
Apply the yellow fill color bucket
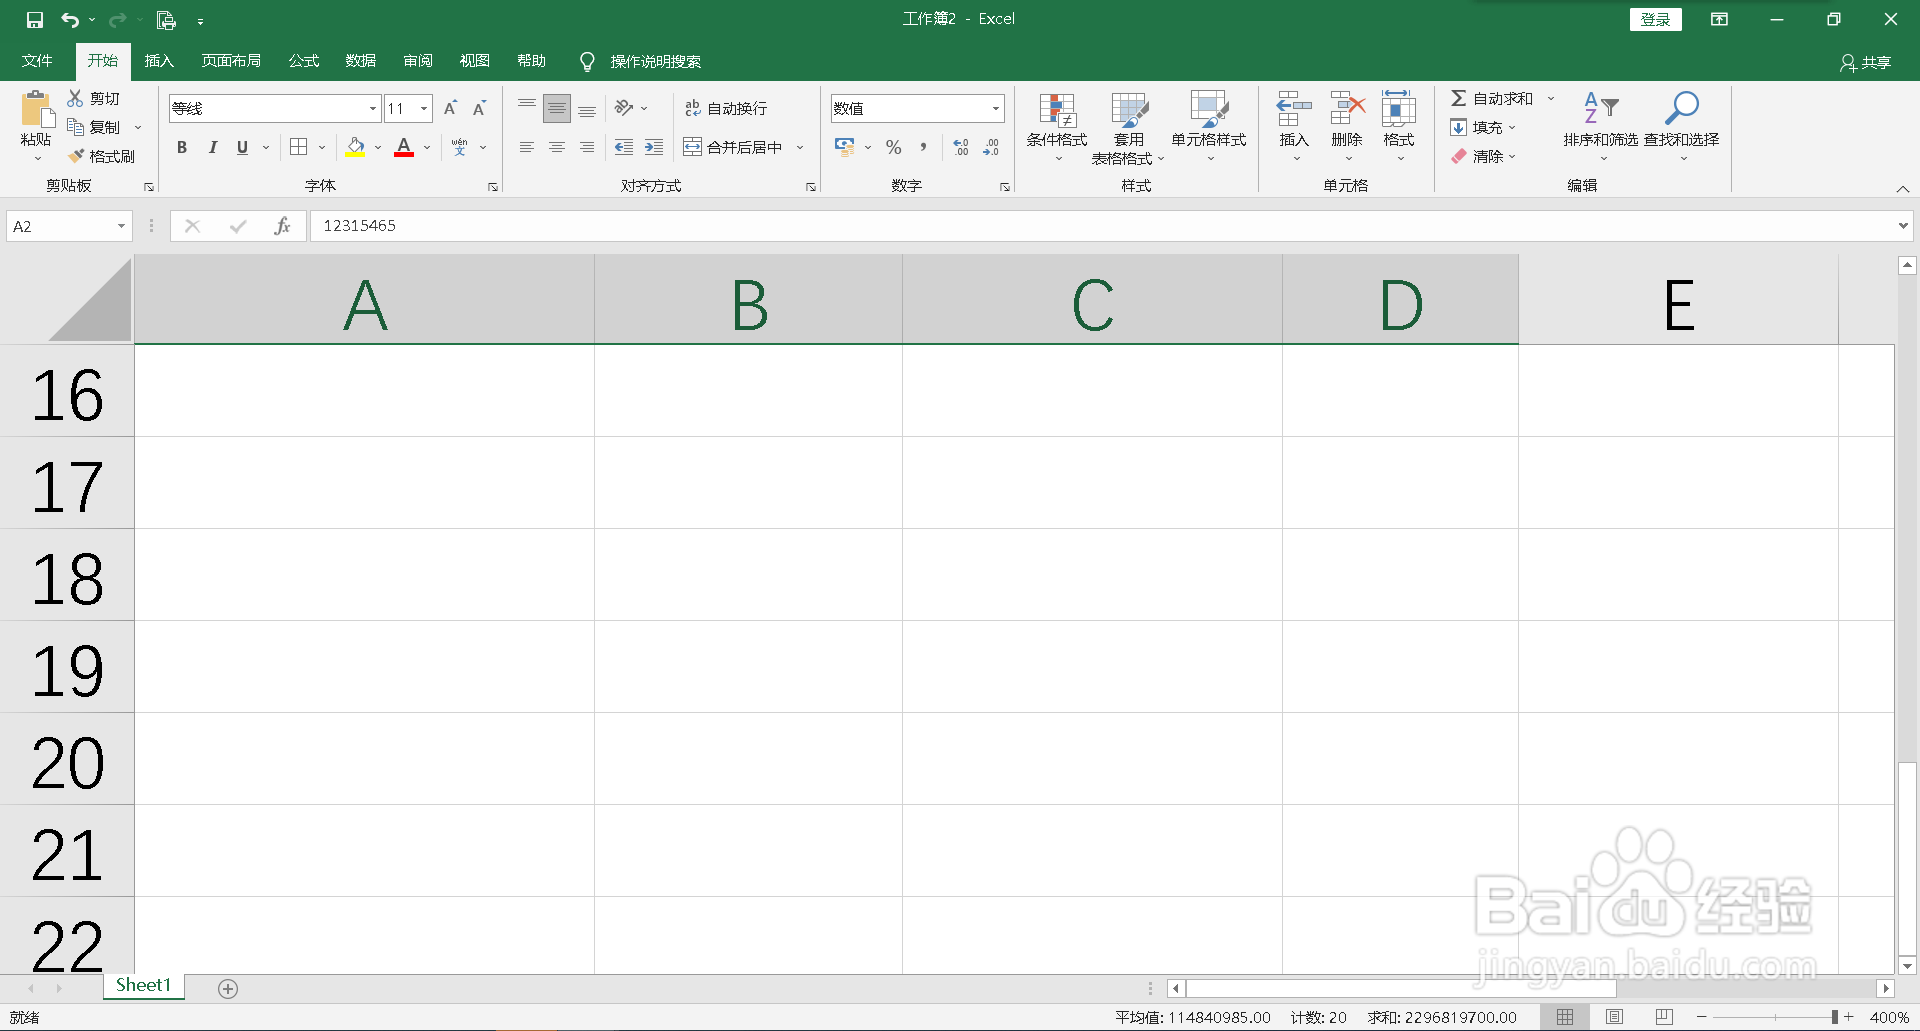(355, 147)
